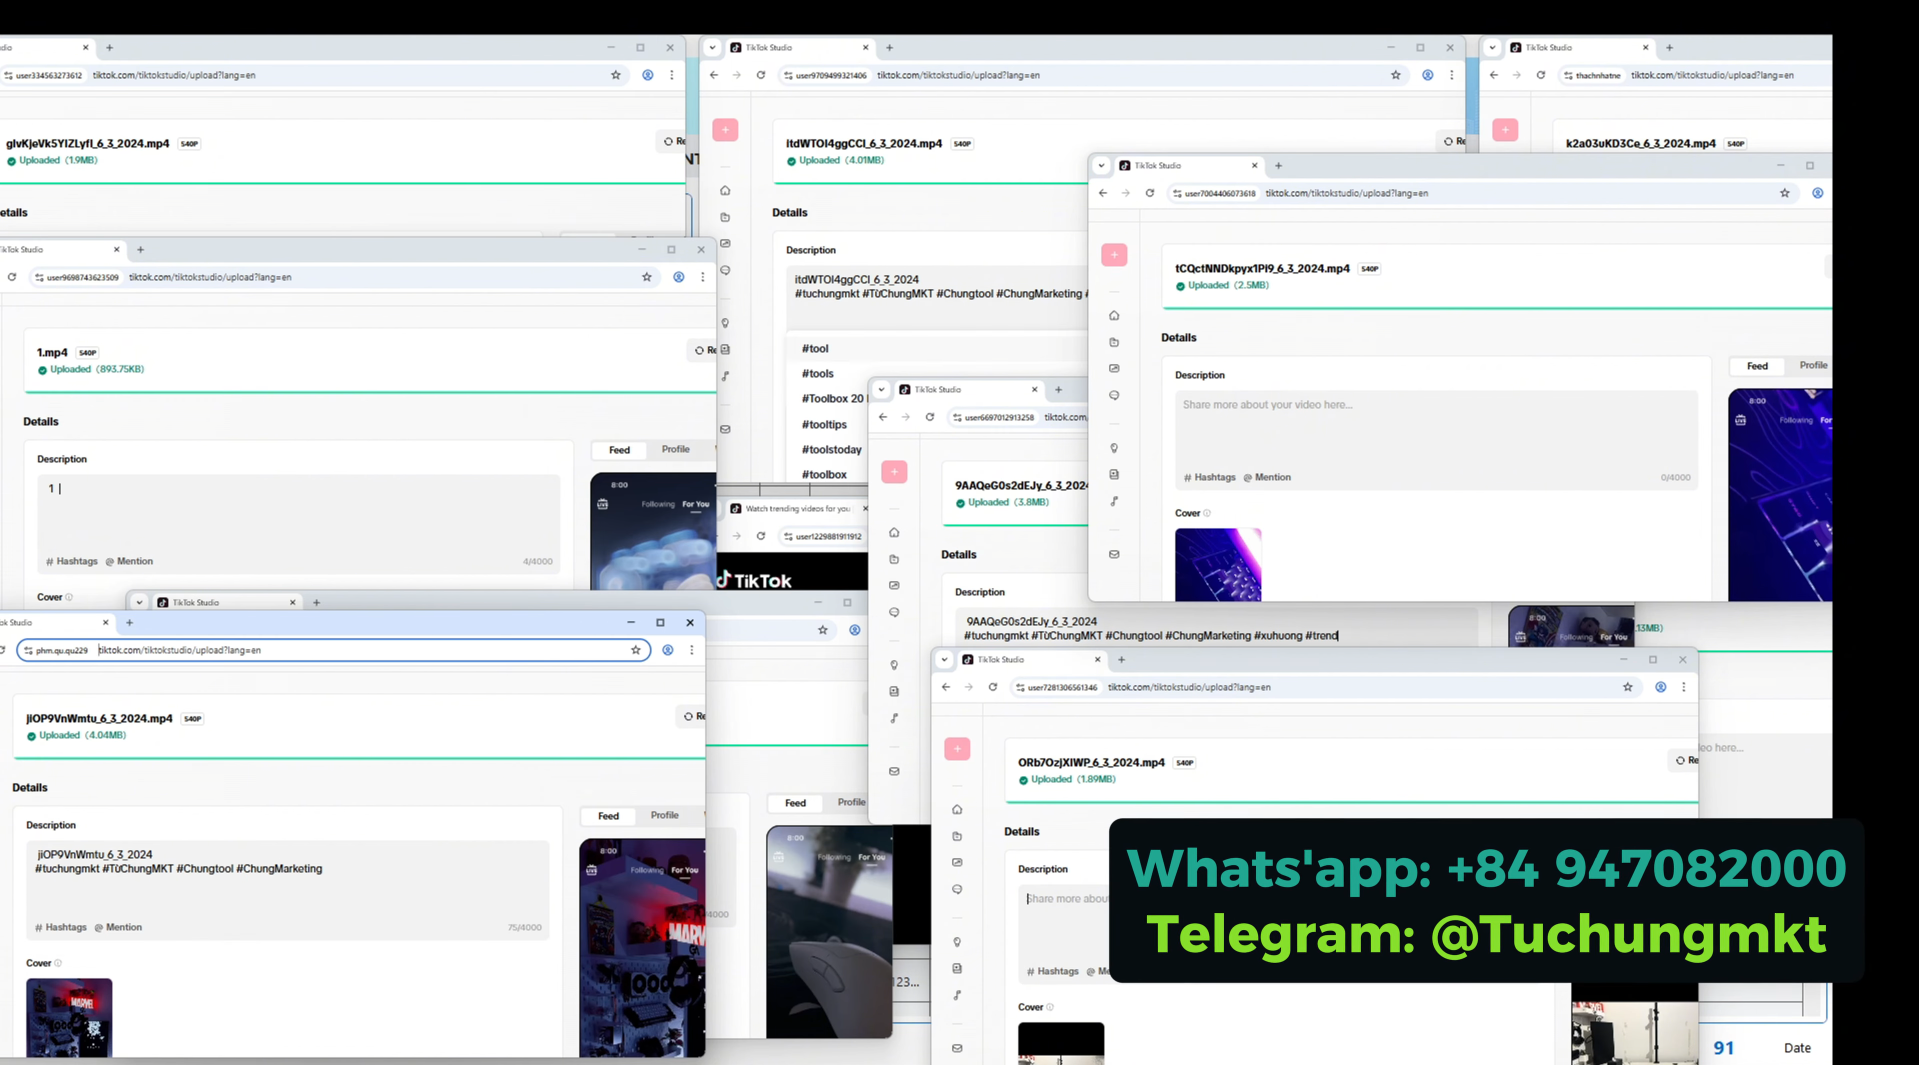Image resolution: width=1919 pixels, height=1065 pixels.
Task: Reload the user7004406073618 window page
Action: (x=1150, y=193)
